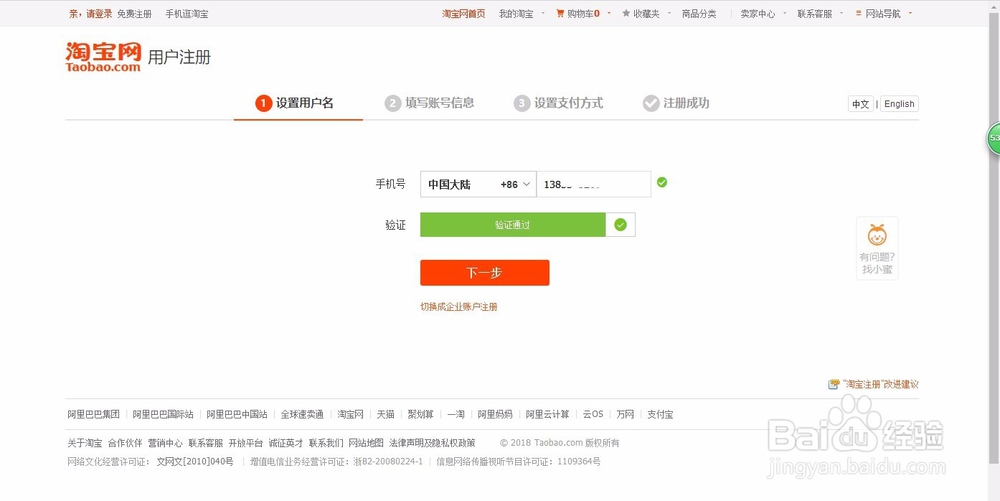
Task: Select the 填写账号信息 step label
Action: click(440, 103)
